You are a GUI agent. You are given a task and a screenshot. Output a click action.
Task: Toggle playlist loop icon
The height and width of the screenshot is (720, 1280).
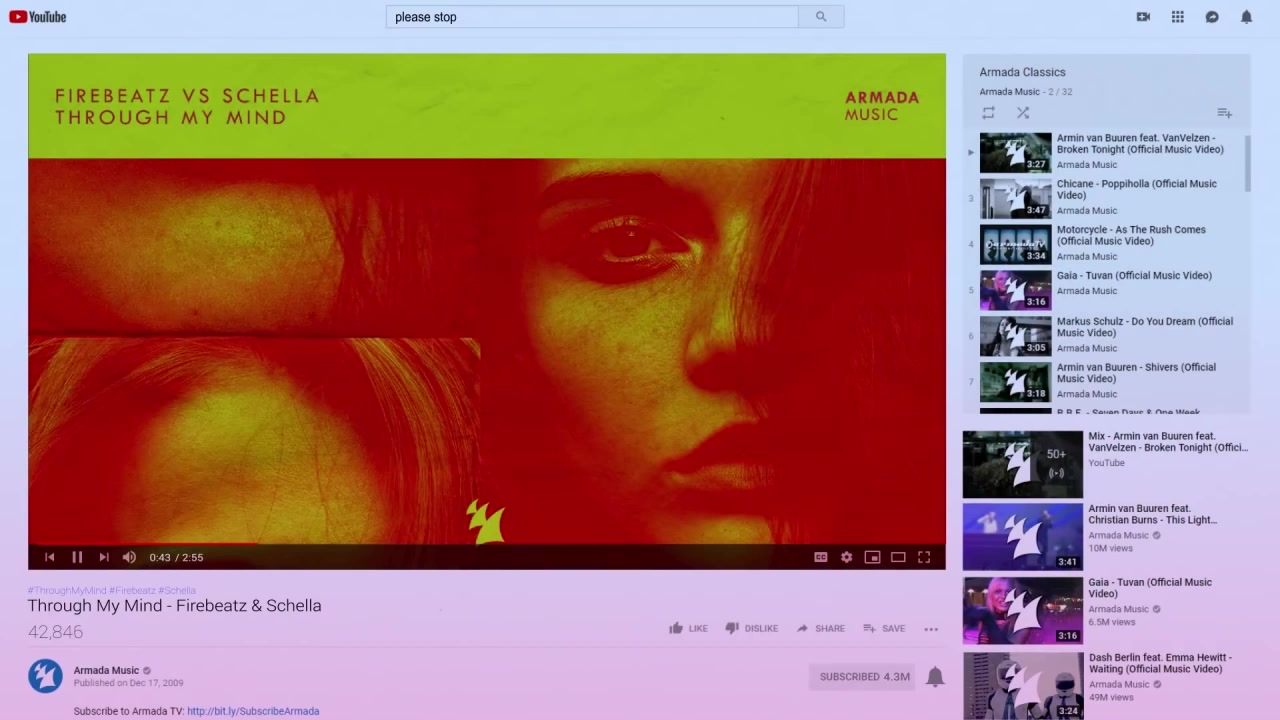click(x=988, y=113)
